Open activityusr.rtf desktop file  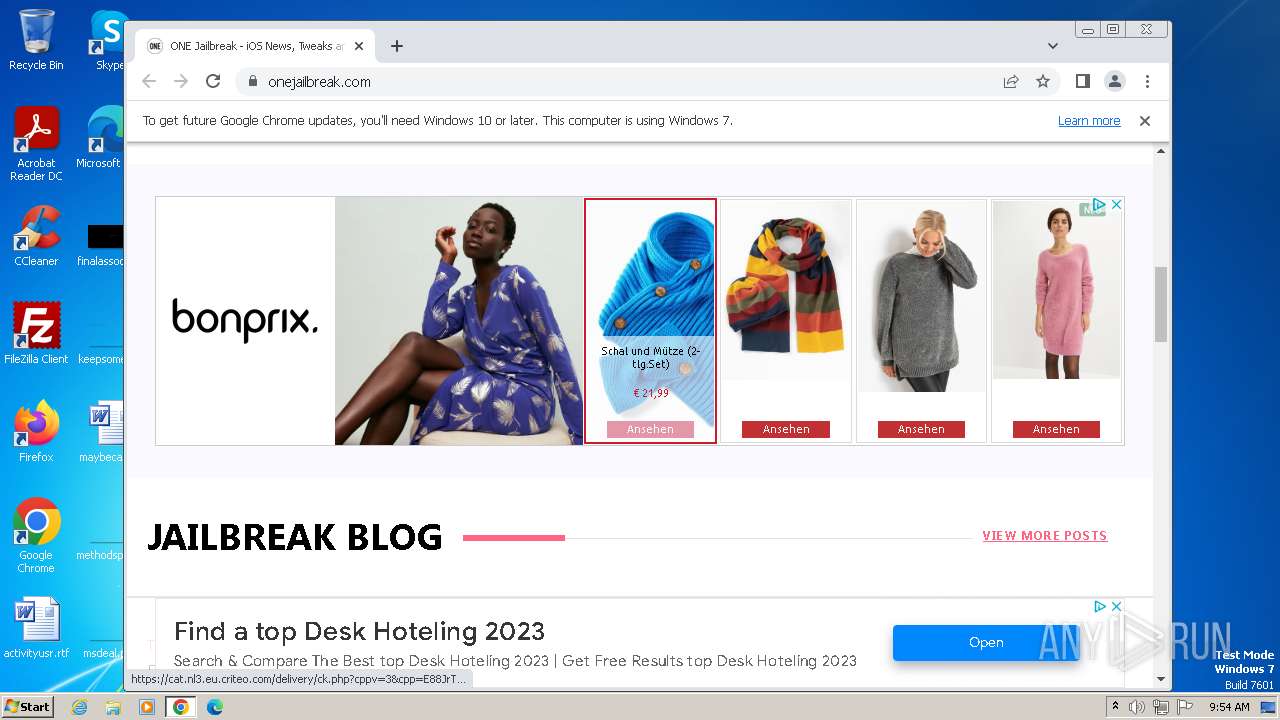pos(36,628)
